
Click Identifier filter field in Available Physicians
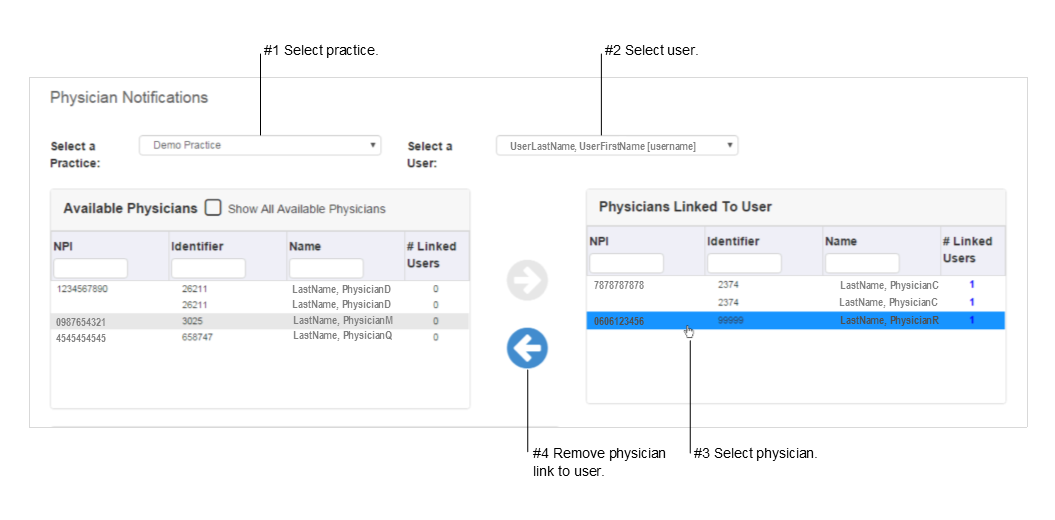209,268
